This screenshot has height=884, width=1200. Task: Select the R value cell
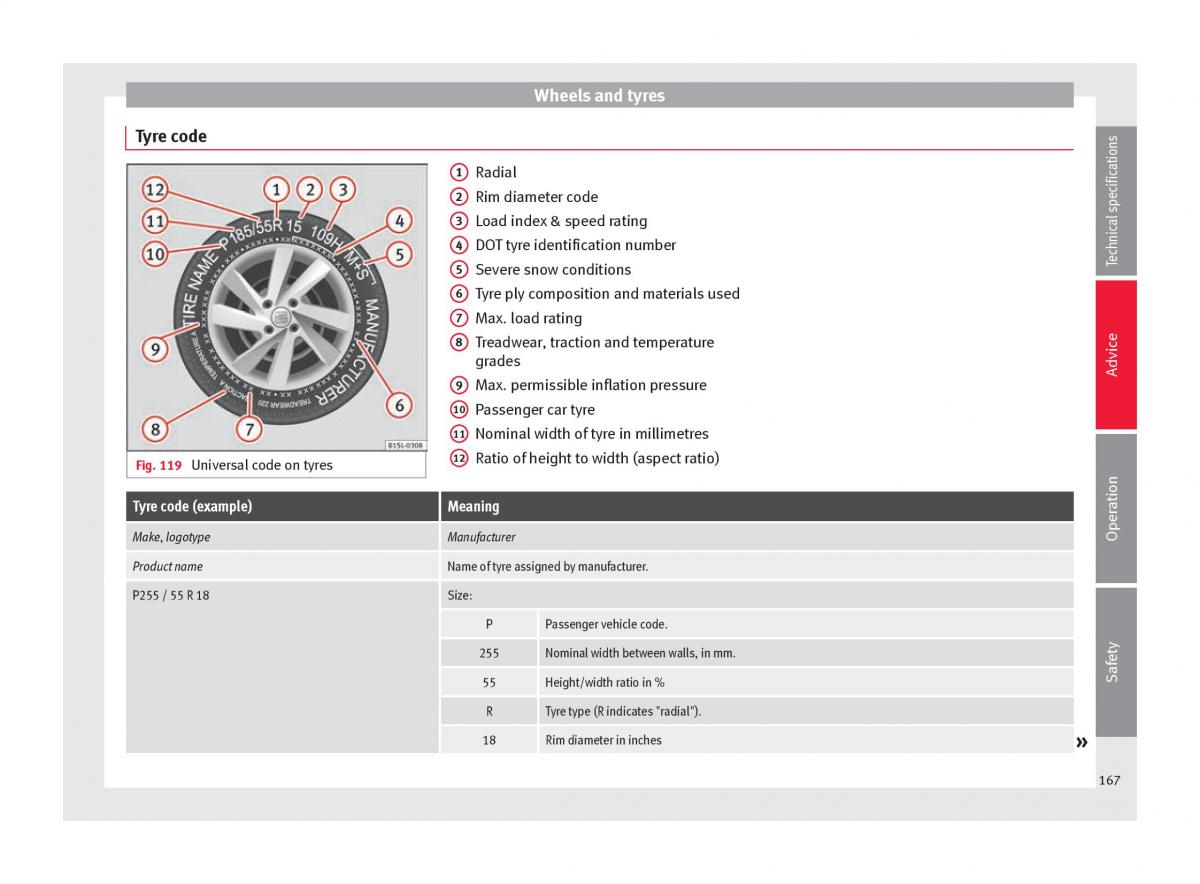(489, 711)
